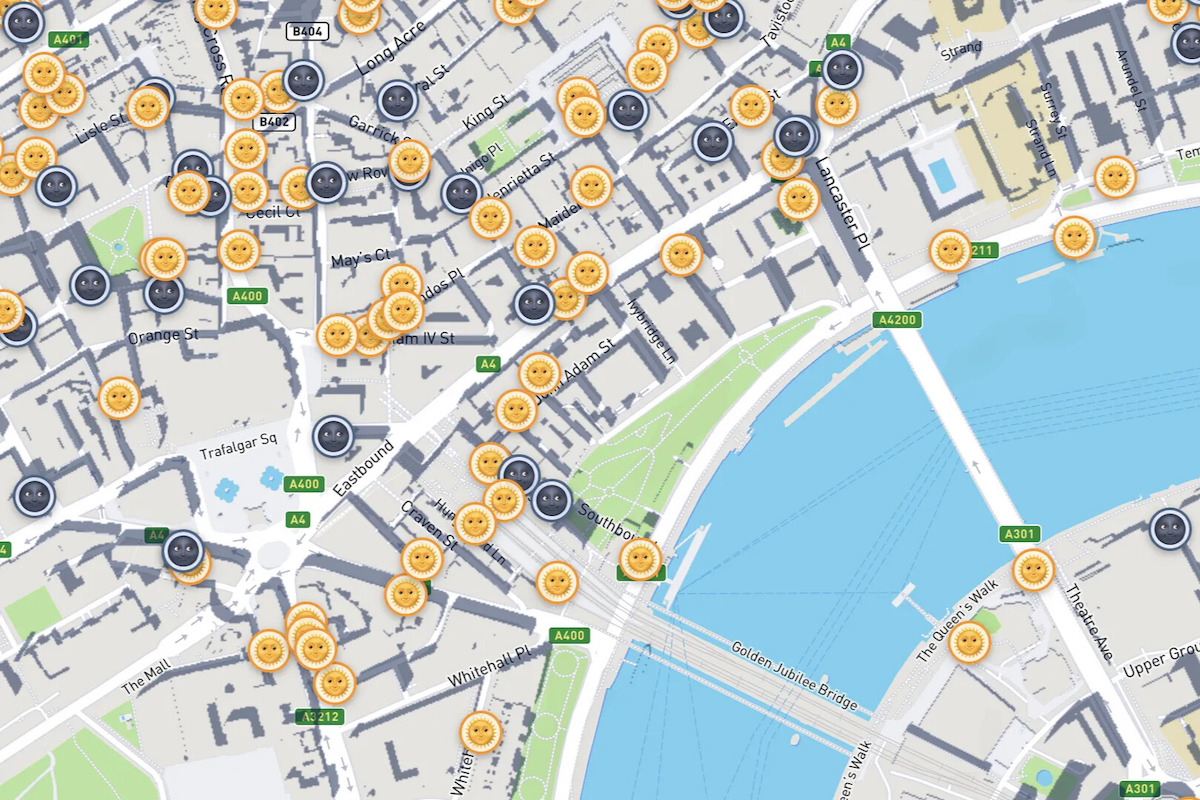Click the moon marker beside the B404 label
This screenshot has height=800, width=1200.
pyautogui.click(x=303, y=80)
